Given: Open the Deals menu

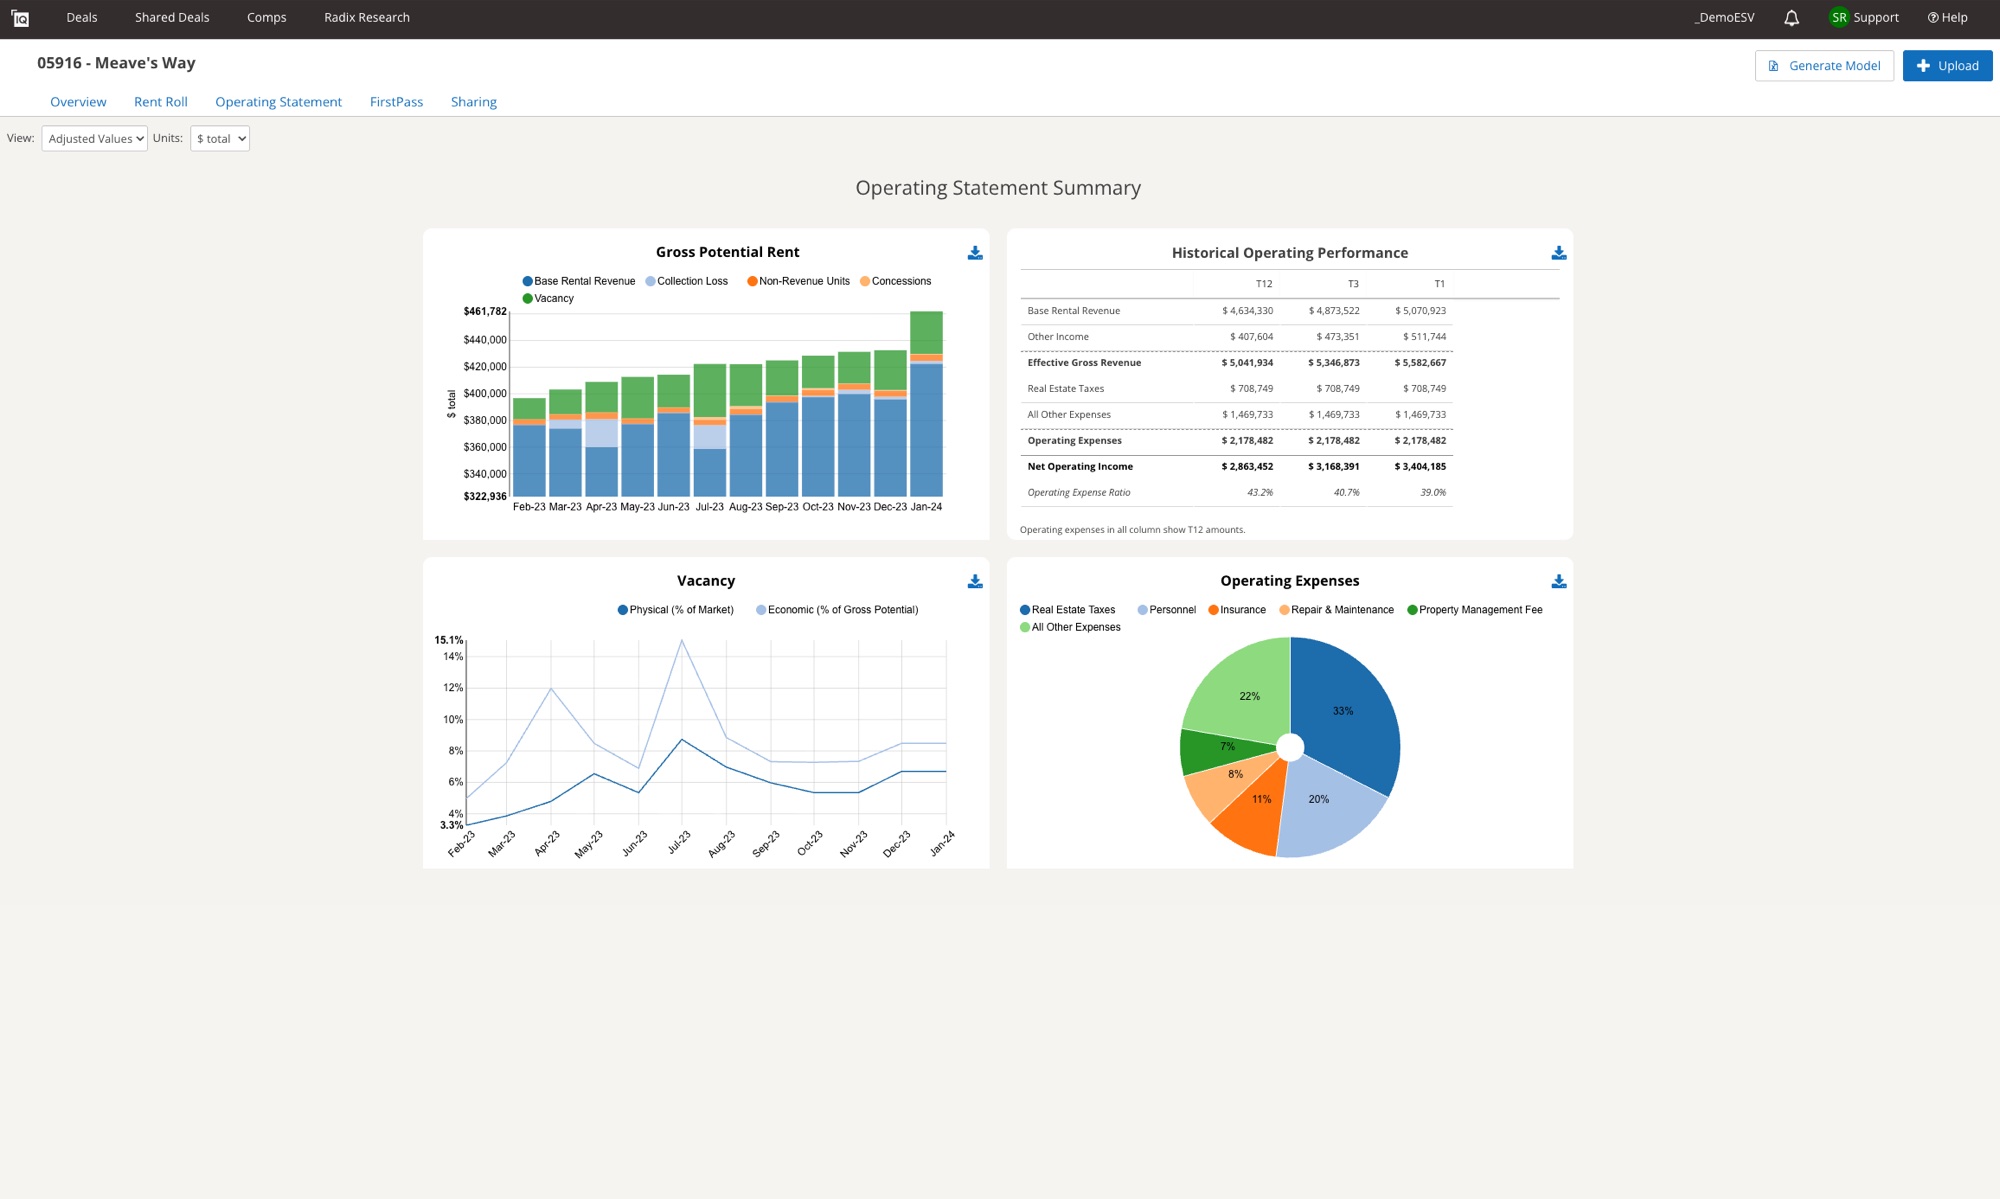Looking at the screenshot, I should click(x=82, y=18).
